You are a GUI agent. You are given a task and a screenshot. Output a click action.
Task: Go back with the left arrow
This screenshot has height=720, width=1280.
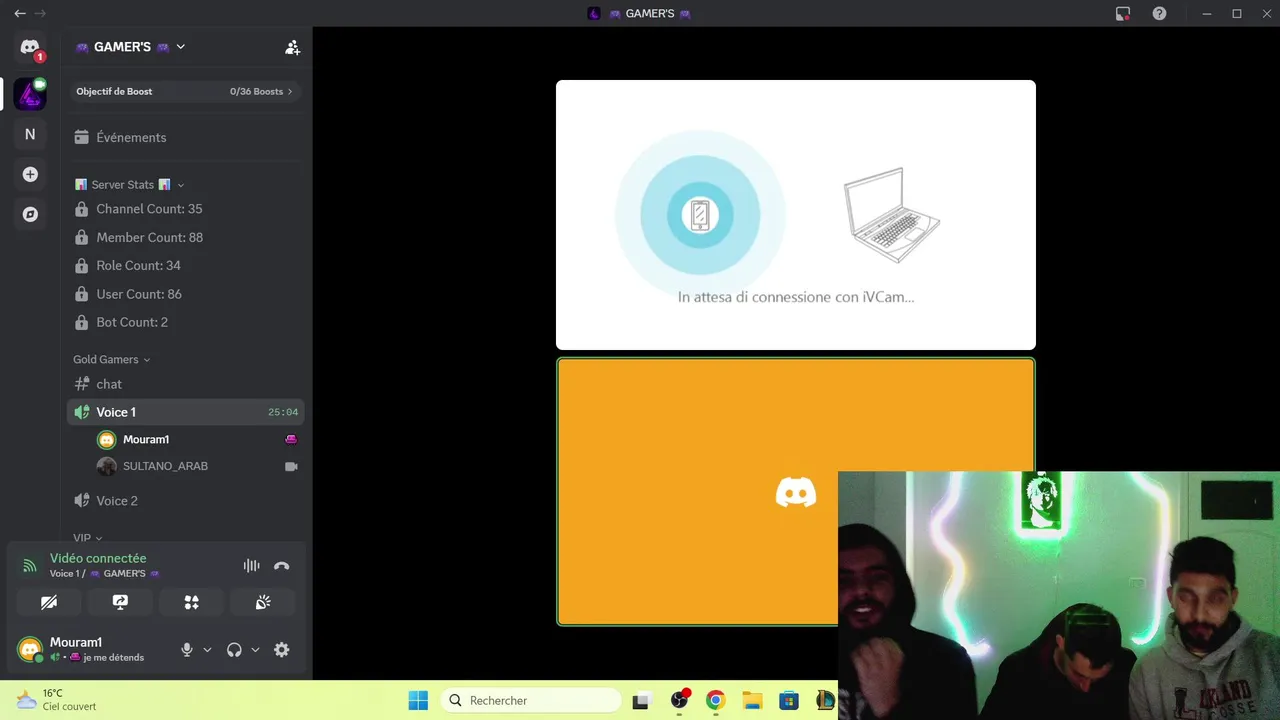(20, 13)
